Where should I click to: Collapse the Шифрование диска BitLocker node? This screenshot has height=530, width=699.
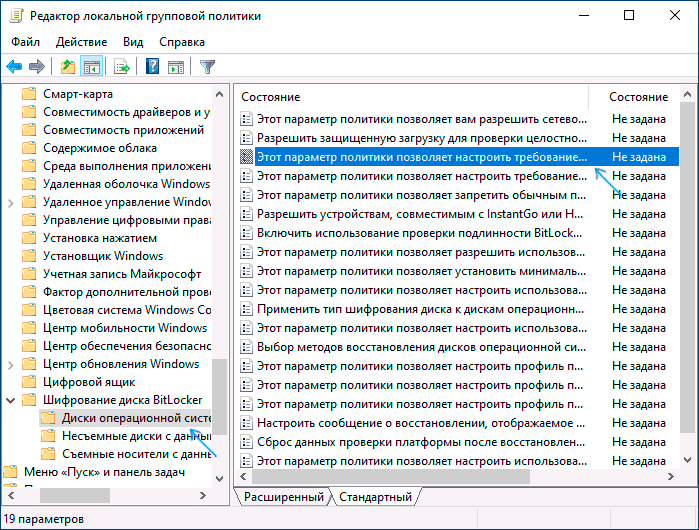pyautogui.click(x=11, y=401)
